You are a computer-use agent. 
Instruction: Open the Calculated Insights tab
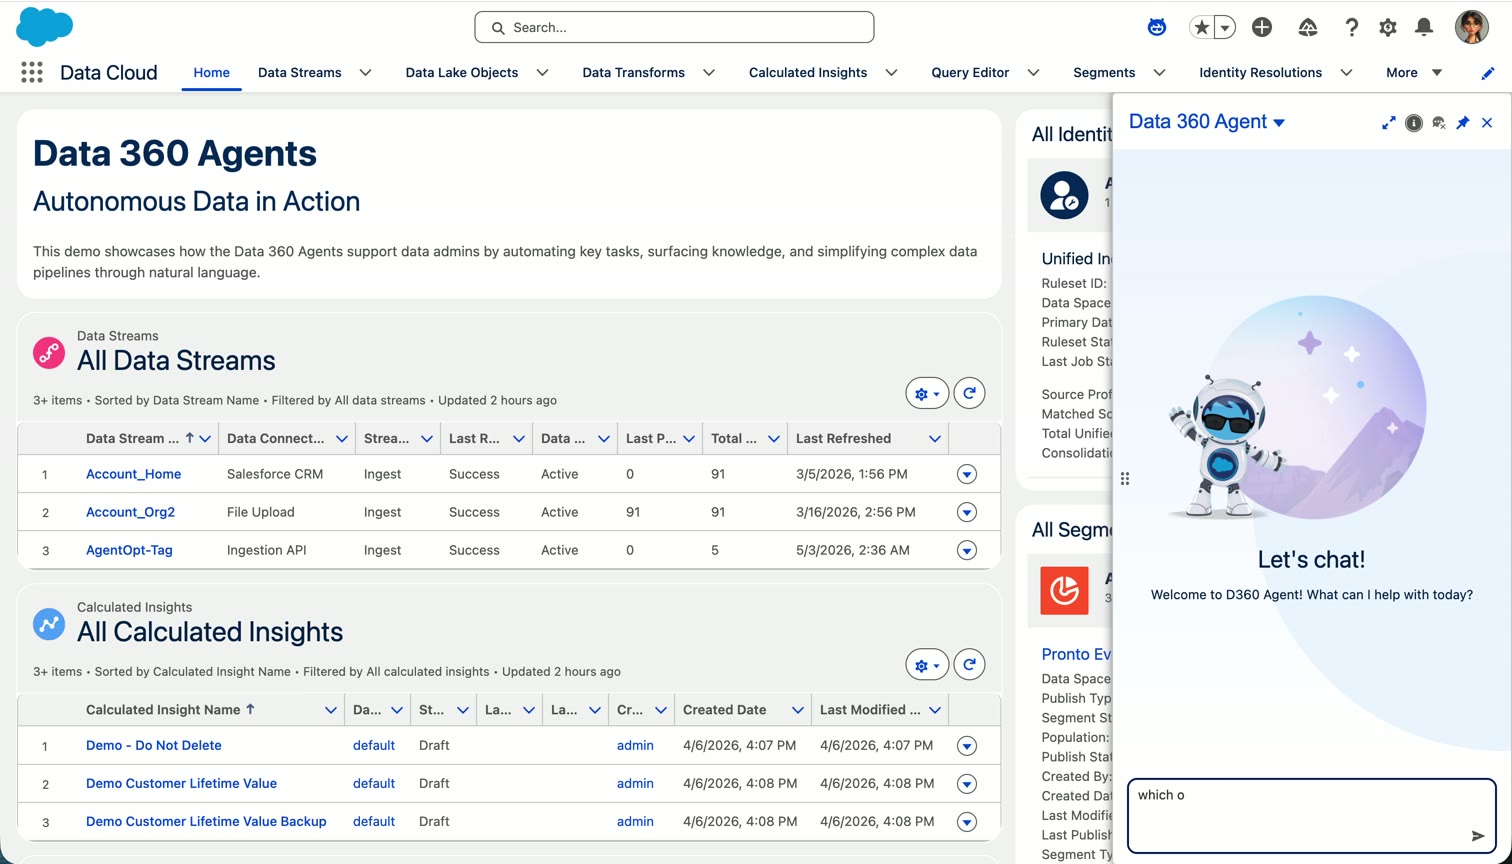coord(808,73)
